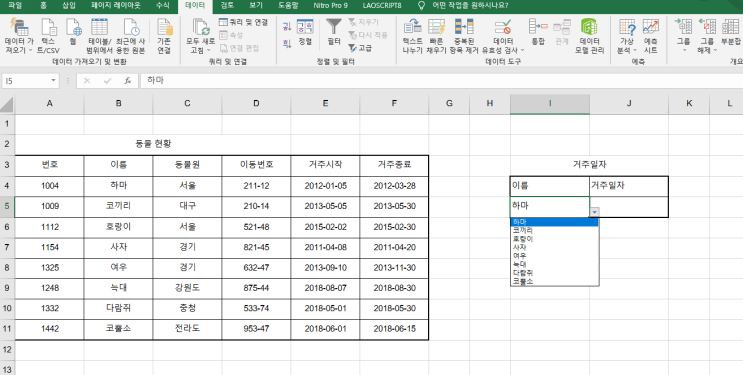Click the fx insert function icon
Viewport: 743px width, 375px height.
click(x=127, y=81)
